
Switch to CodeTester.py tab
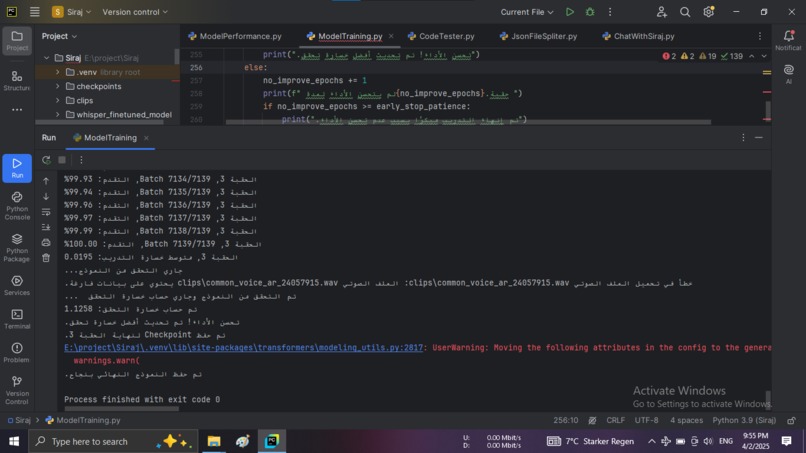click(x=441, y=36)
